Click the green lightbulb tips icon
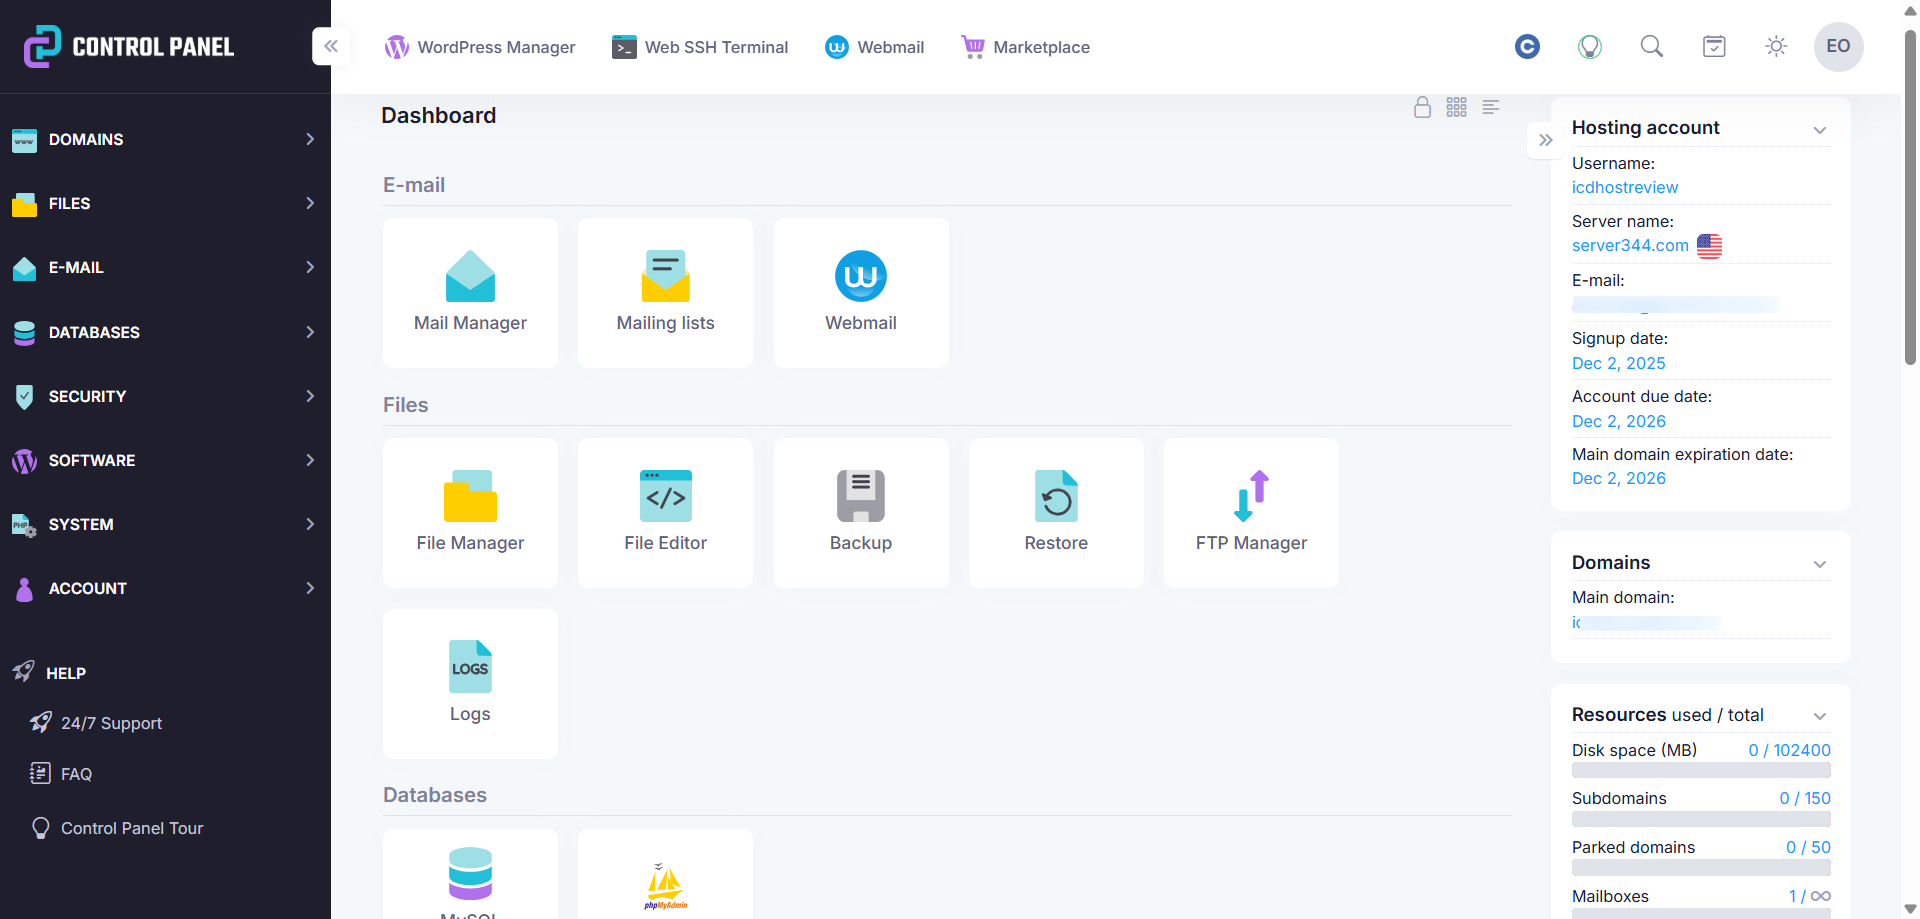This screenshot has height=919, width=1920. pos(1589,46)
